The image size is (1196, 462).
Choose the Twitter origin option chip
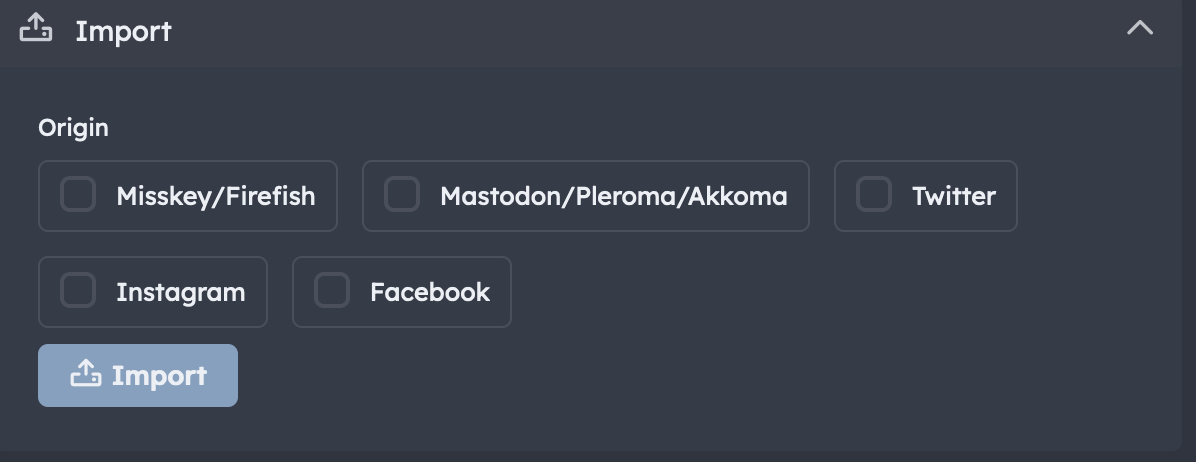click(x=926, y=196)
